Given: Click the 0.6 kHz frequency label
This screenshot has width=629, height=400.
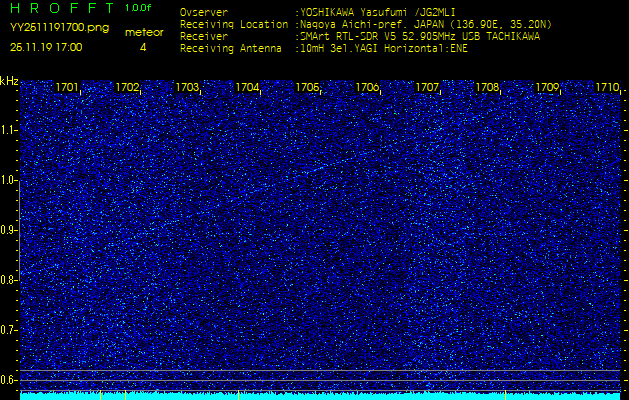Looking at the screenshot, I should tap(9, 380).
